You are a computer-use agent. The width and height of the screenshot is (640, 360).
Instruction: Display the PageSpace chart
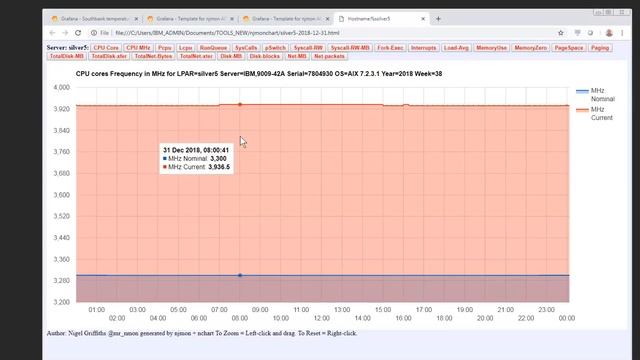click(x=569, y=48)
